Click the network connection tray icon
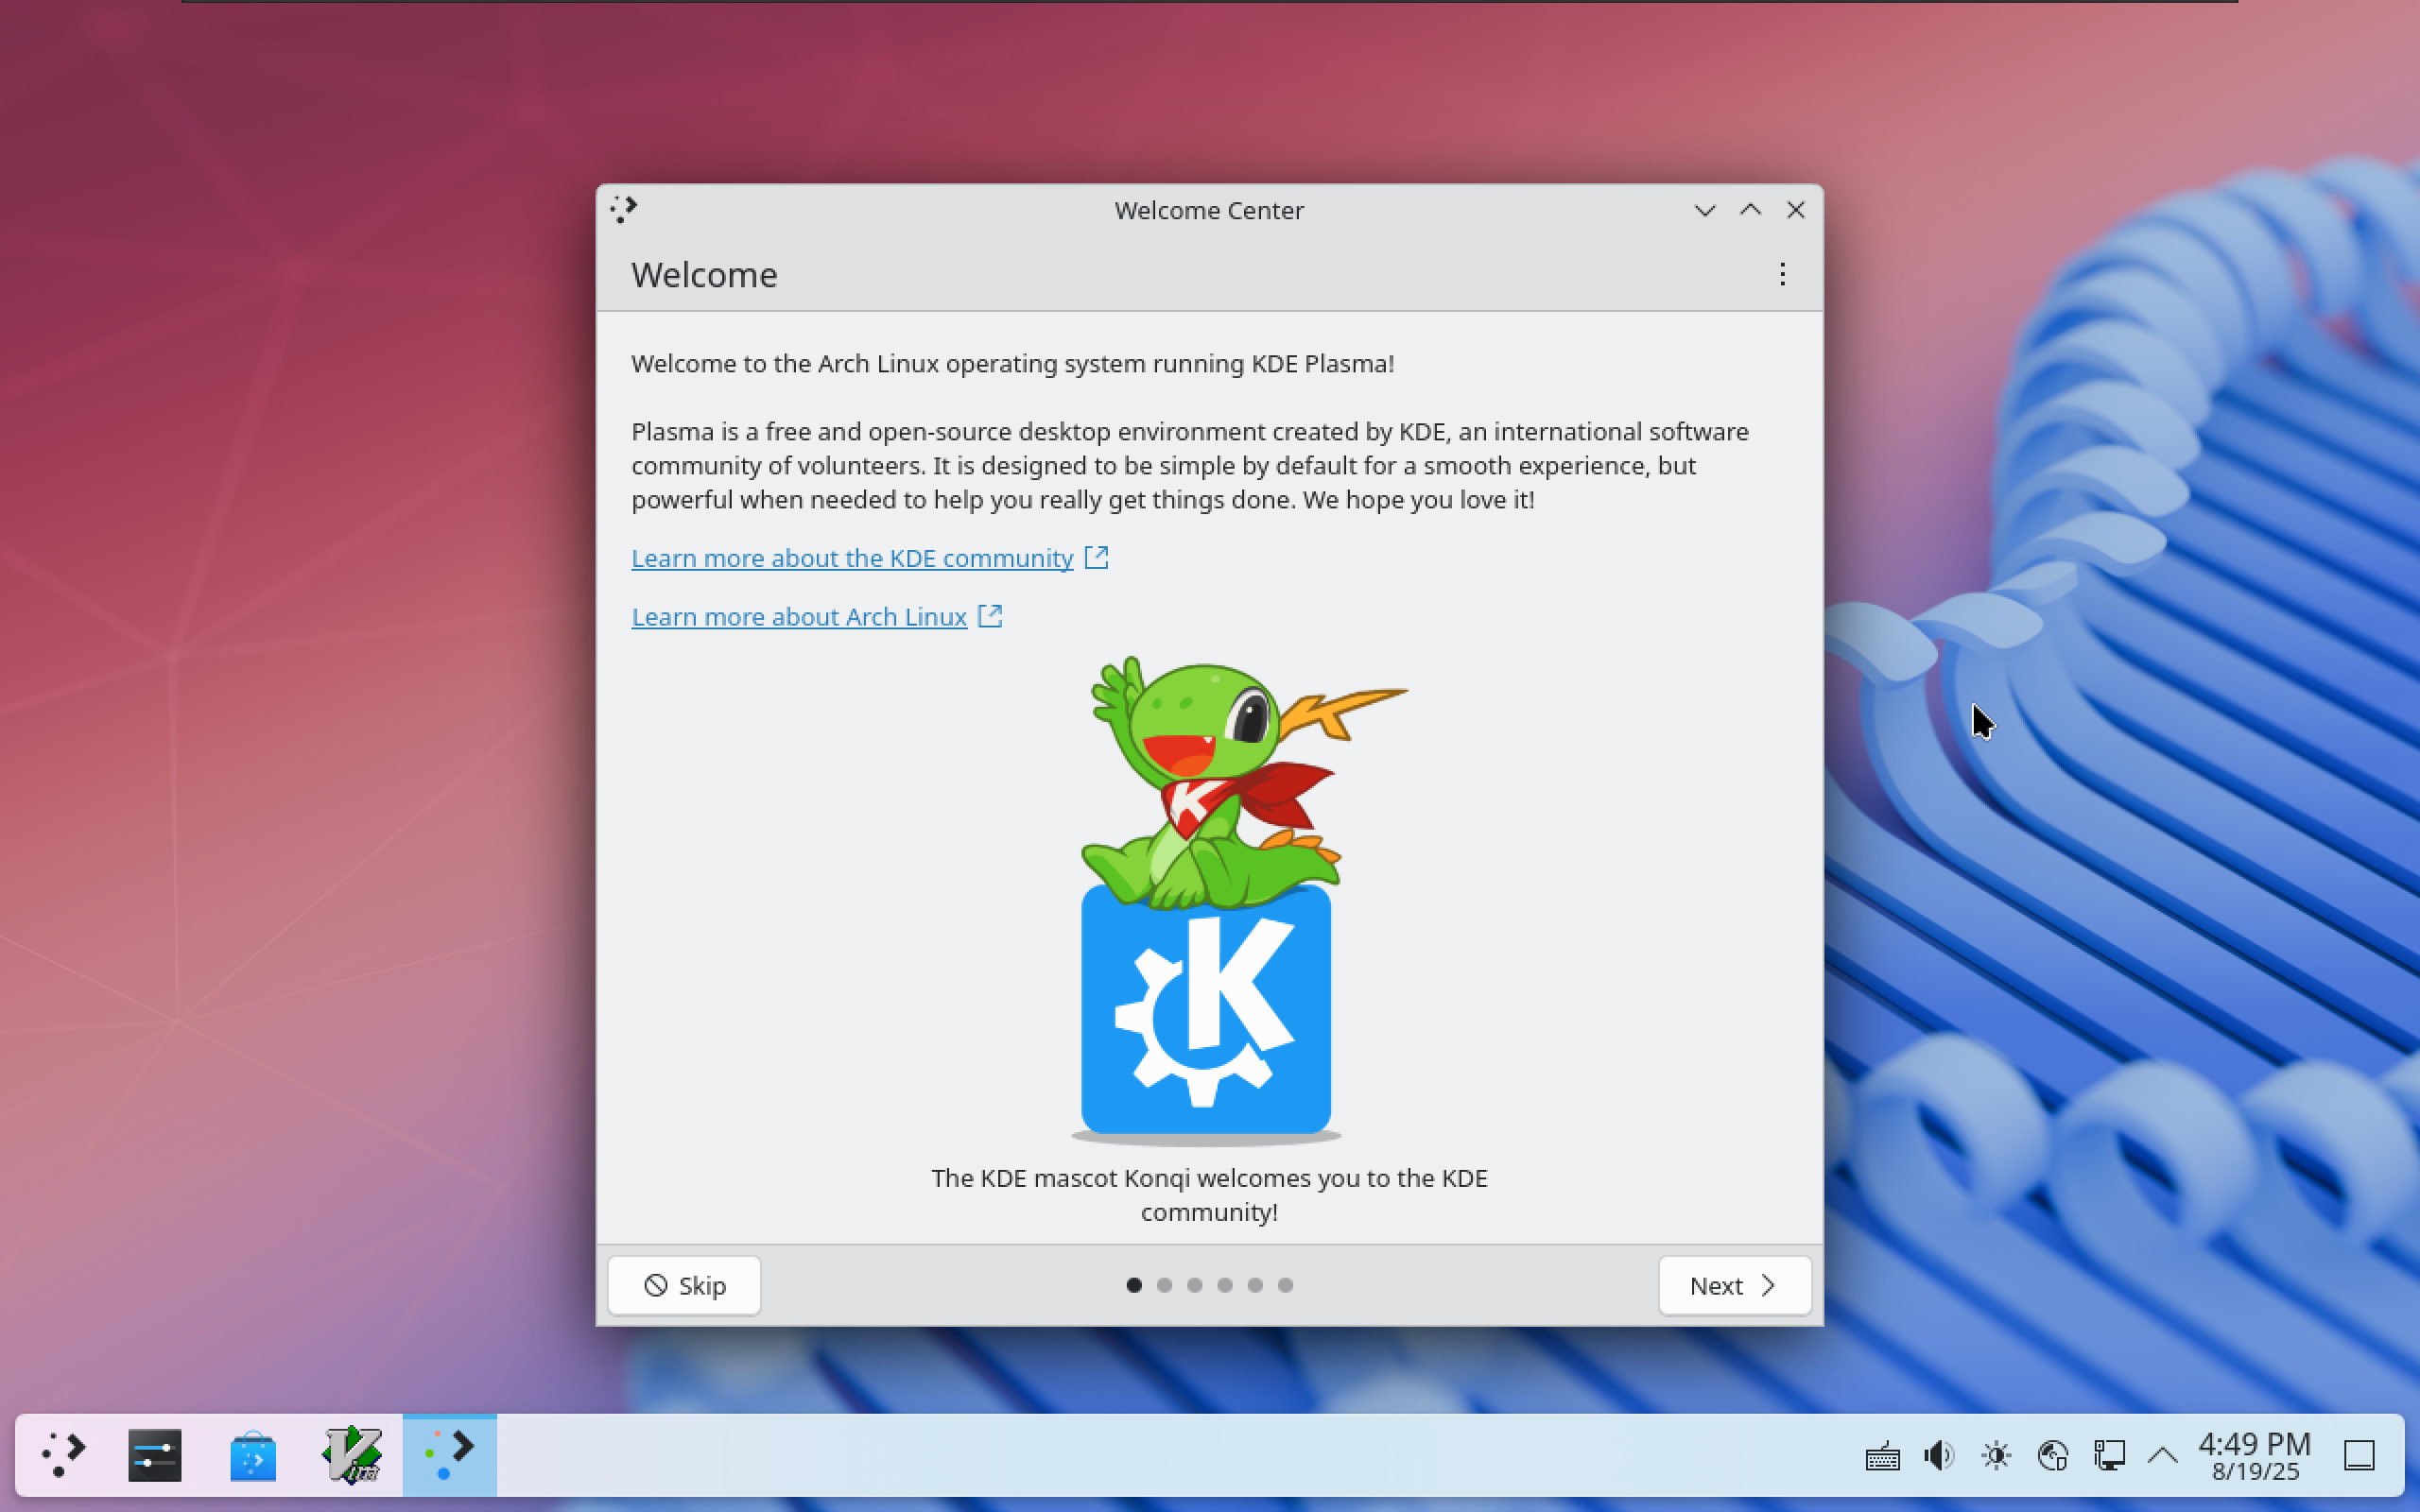Screen dimensions: 2420x1512 coord(2109,1455)
